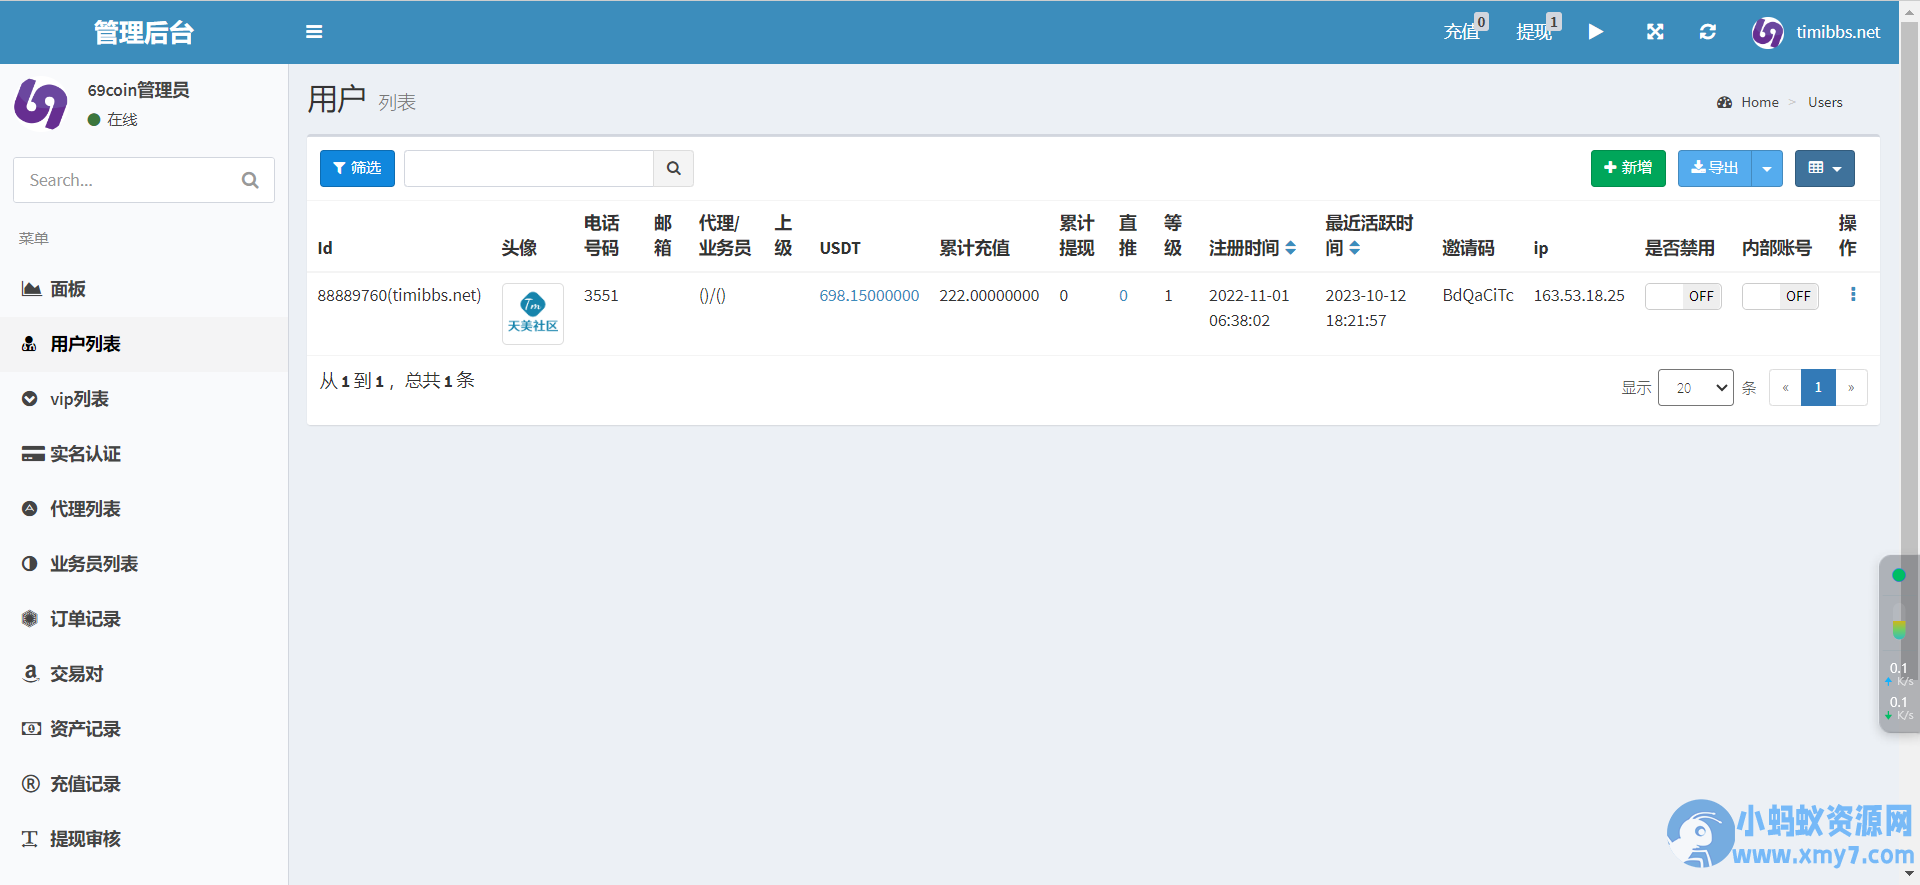Image resolution: width=1920 pixels, height=885 pixels.
Task: Click Home dashboard icon in breadcrumb
Action: pyautogui.click(x=1724, y=102)
